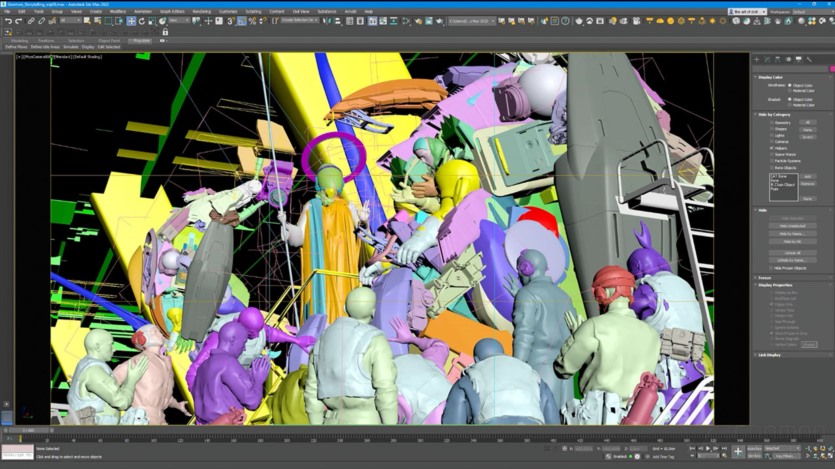Activate the Select and Move tool

point(131,21)
